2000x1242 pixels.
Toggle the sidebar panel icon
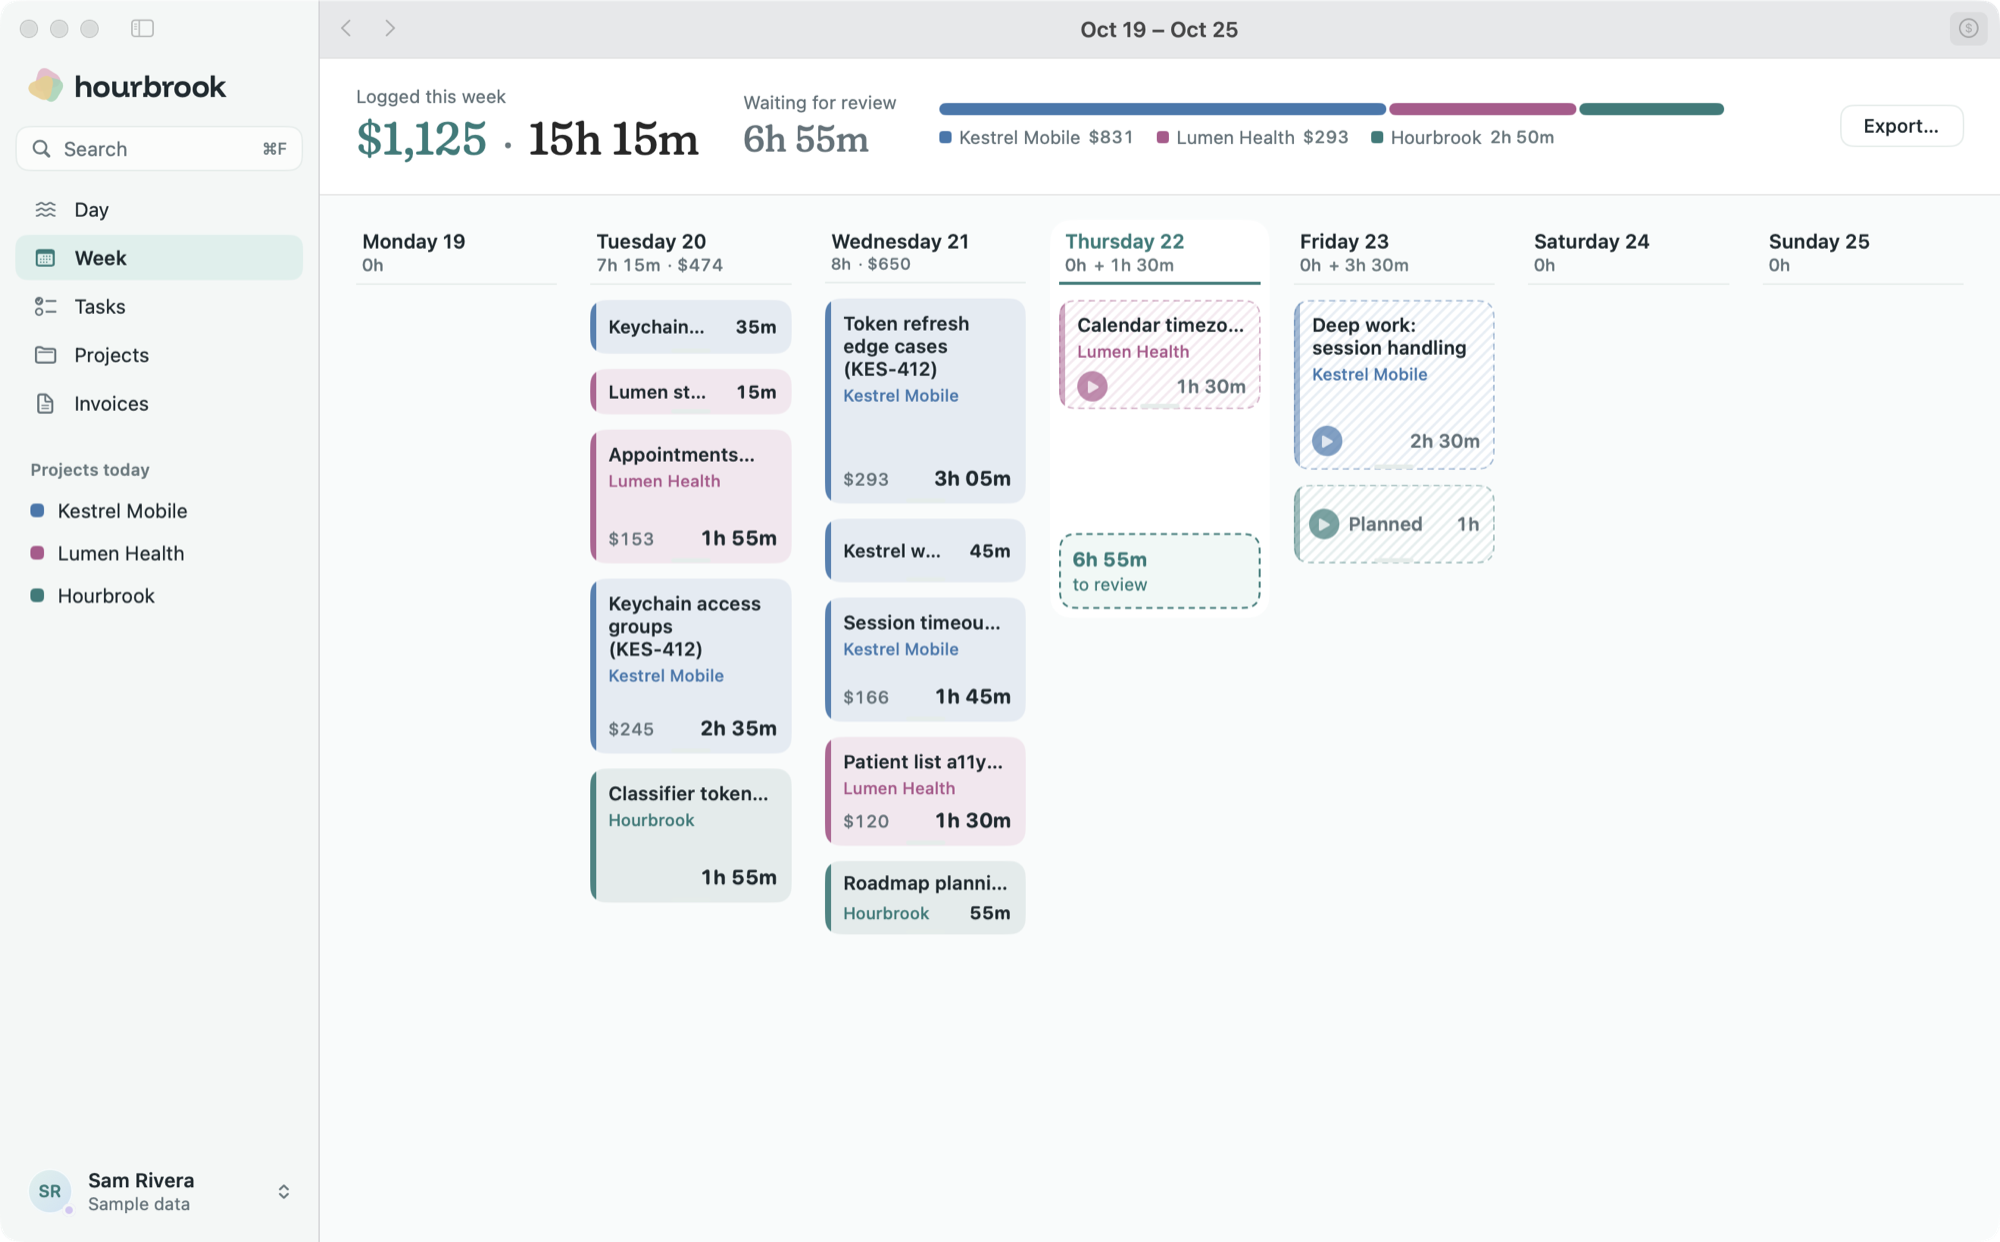click(x=142, y=28)
